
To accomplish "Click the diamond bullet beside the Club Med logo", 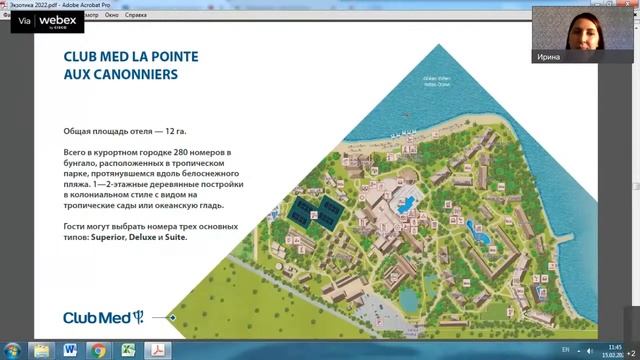I will point(173,317).
